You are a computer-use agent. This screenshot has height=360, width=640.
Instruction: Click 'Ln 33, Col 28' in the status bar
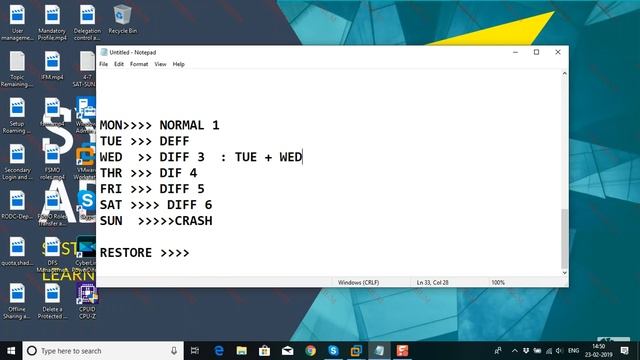[432, 282]
